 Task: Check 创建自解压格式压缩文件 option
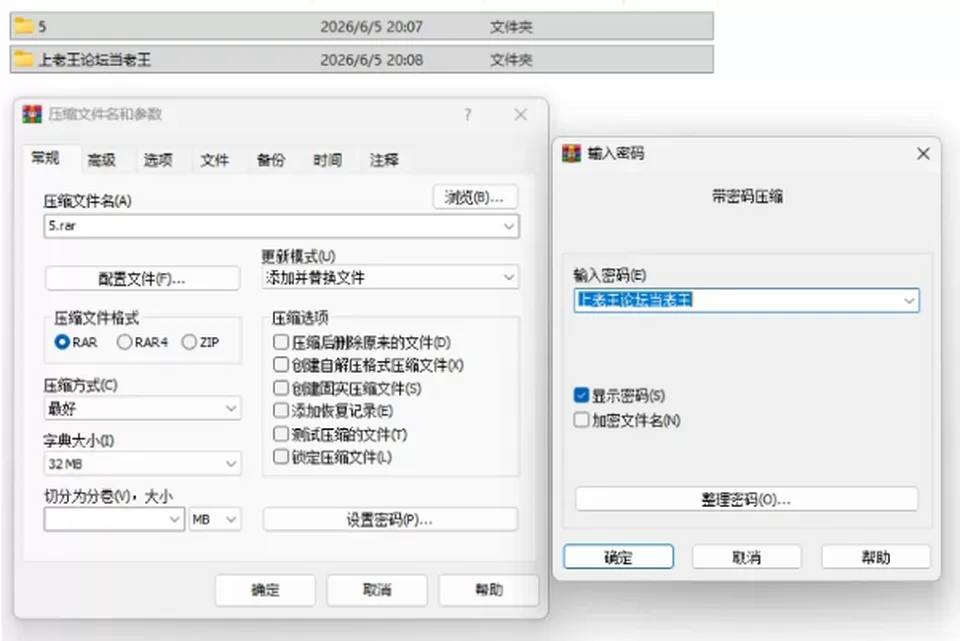(x=280, y=365)
